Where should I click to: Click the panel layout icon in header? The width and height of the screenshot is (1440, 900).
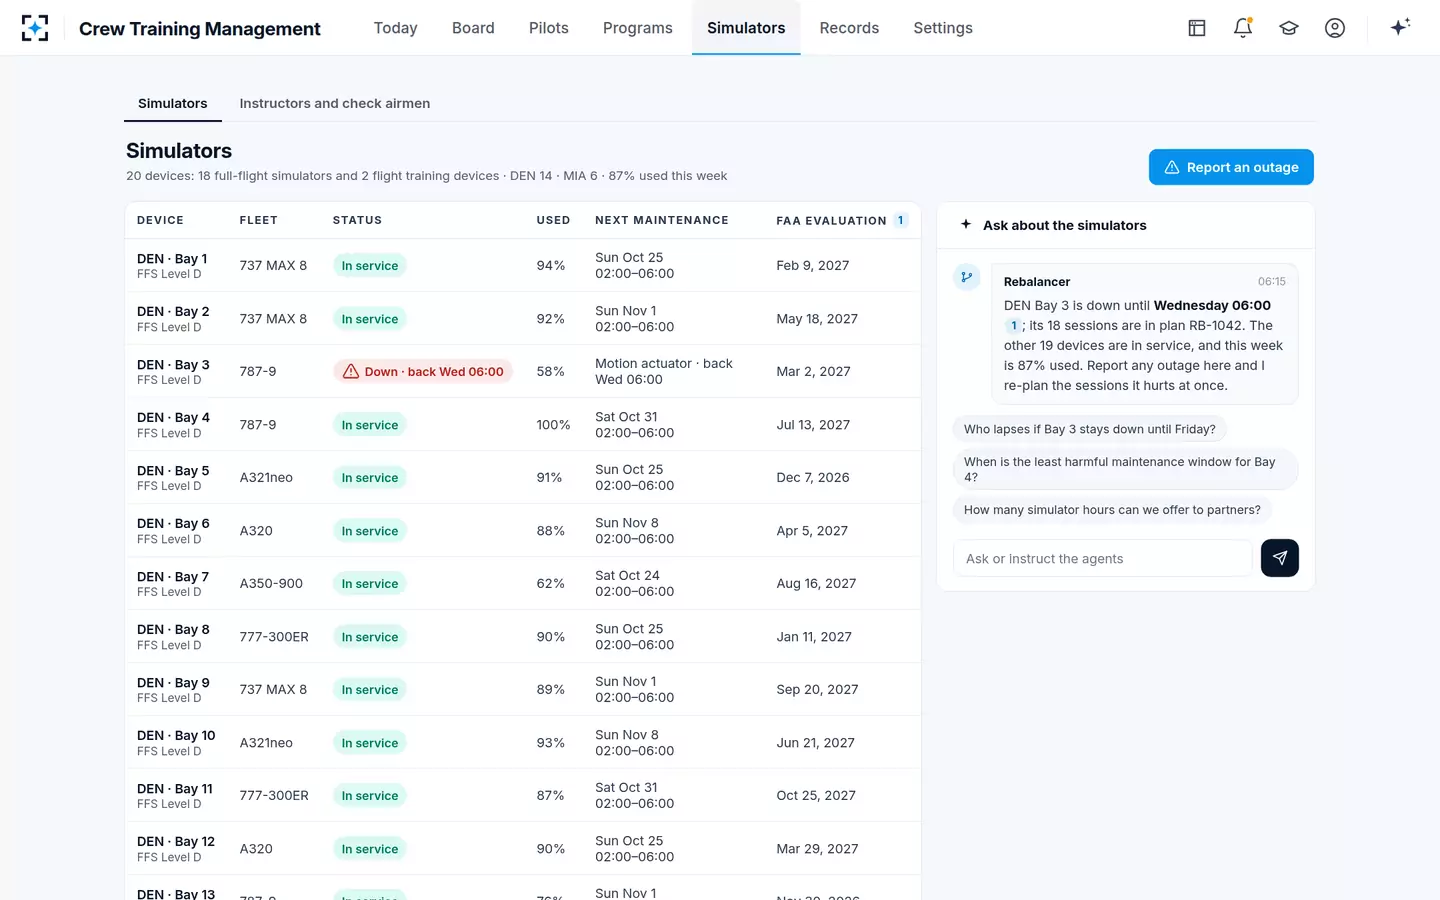1197,28
